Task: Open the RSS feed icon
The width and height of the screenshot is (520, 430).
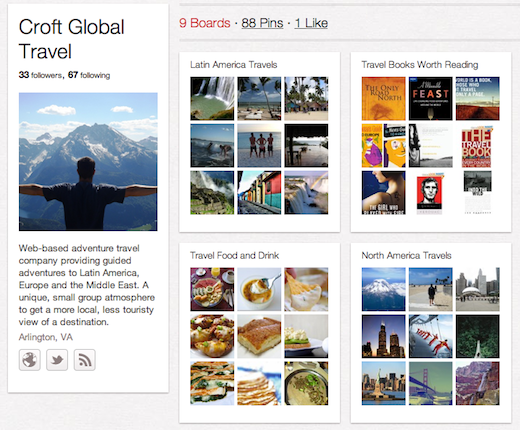Action: click(x=85, y=360)
